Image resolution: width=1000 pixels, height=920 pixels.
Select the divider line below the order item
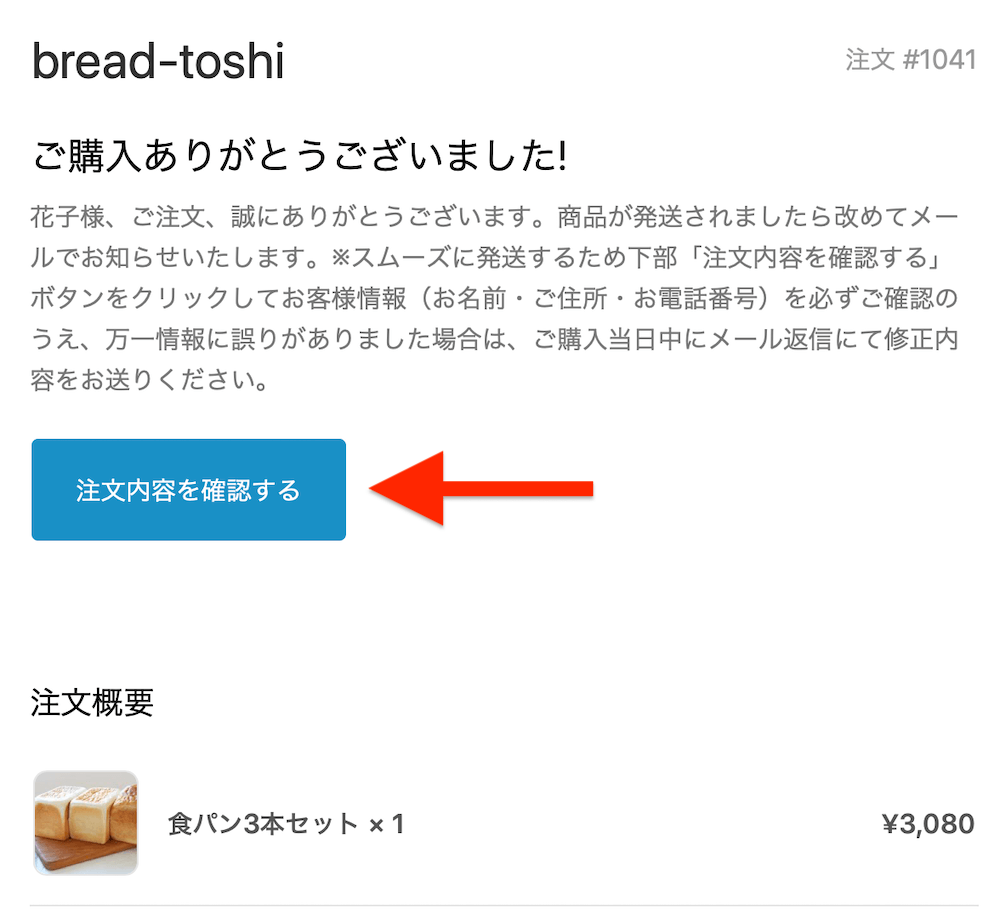pos(500,898)
